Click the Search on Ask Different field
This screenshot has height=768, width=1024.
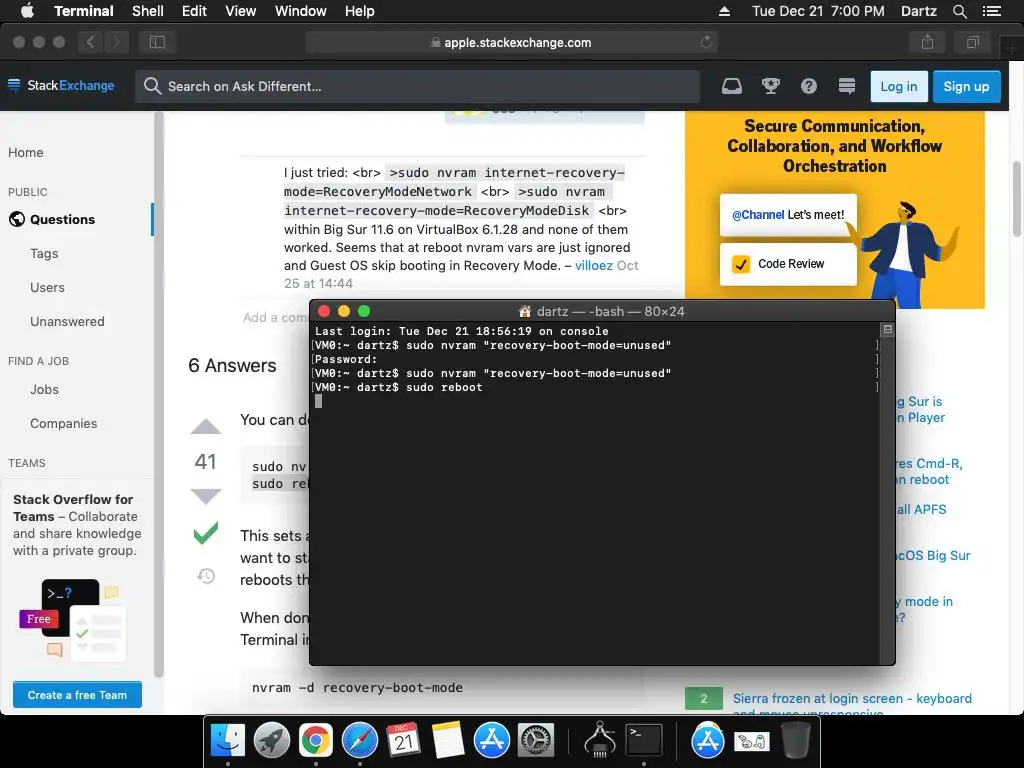click(418, 86)
